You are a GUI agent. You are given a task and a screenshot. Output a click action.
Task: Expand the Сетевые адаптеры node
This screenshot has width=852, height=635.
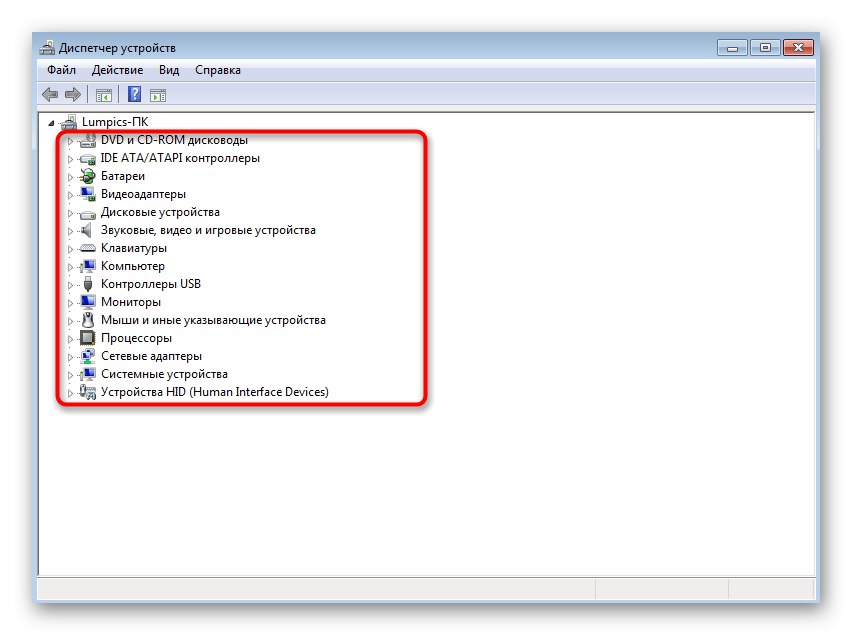point(70,357)
